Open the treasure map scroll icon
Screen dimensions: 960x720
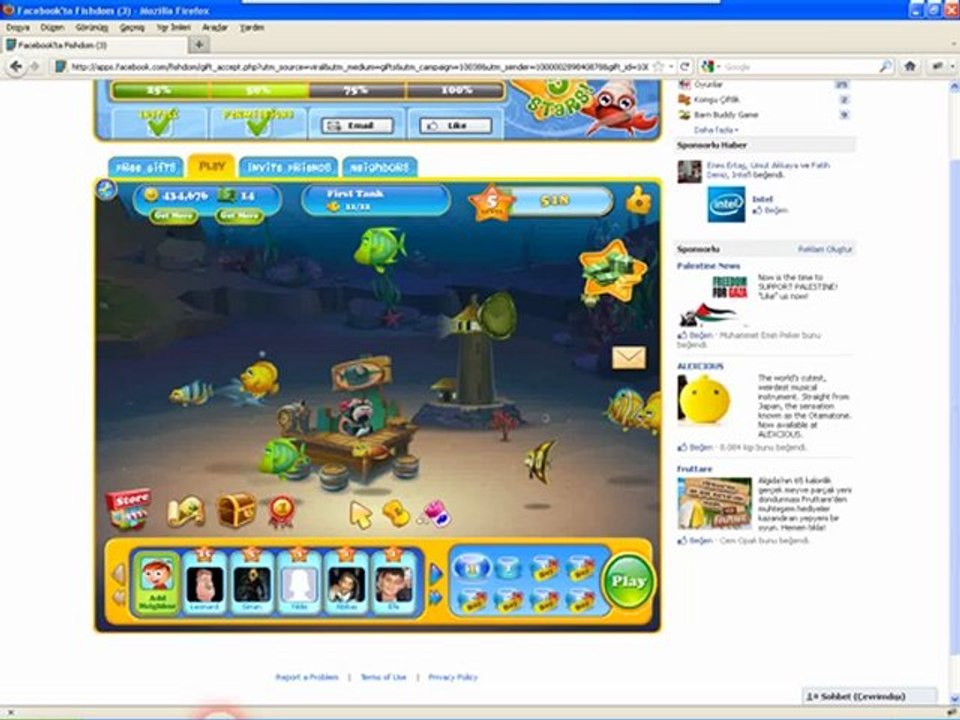(186, 511)
